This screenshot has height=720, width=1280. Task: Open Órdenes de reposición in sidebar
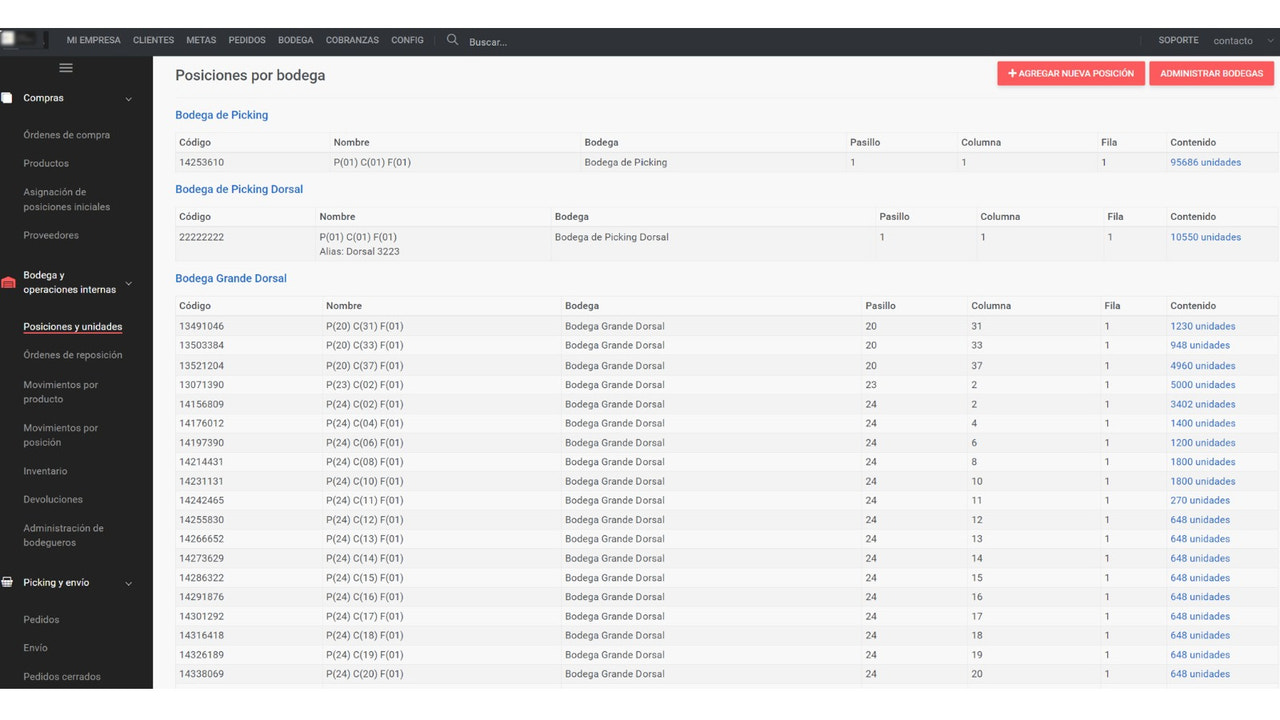click(x=73, y=355)
